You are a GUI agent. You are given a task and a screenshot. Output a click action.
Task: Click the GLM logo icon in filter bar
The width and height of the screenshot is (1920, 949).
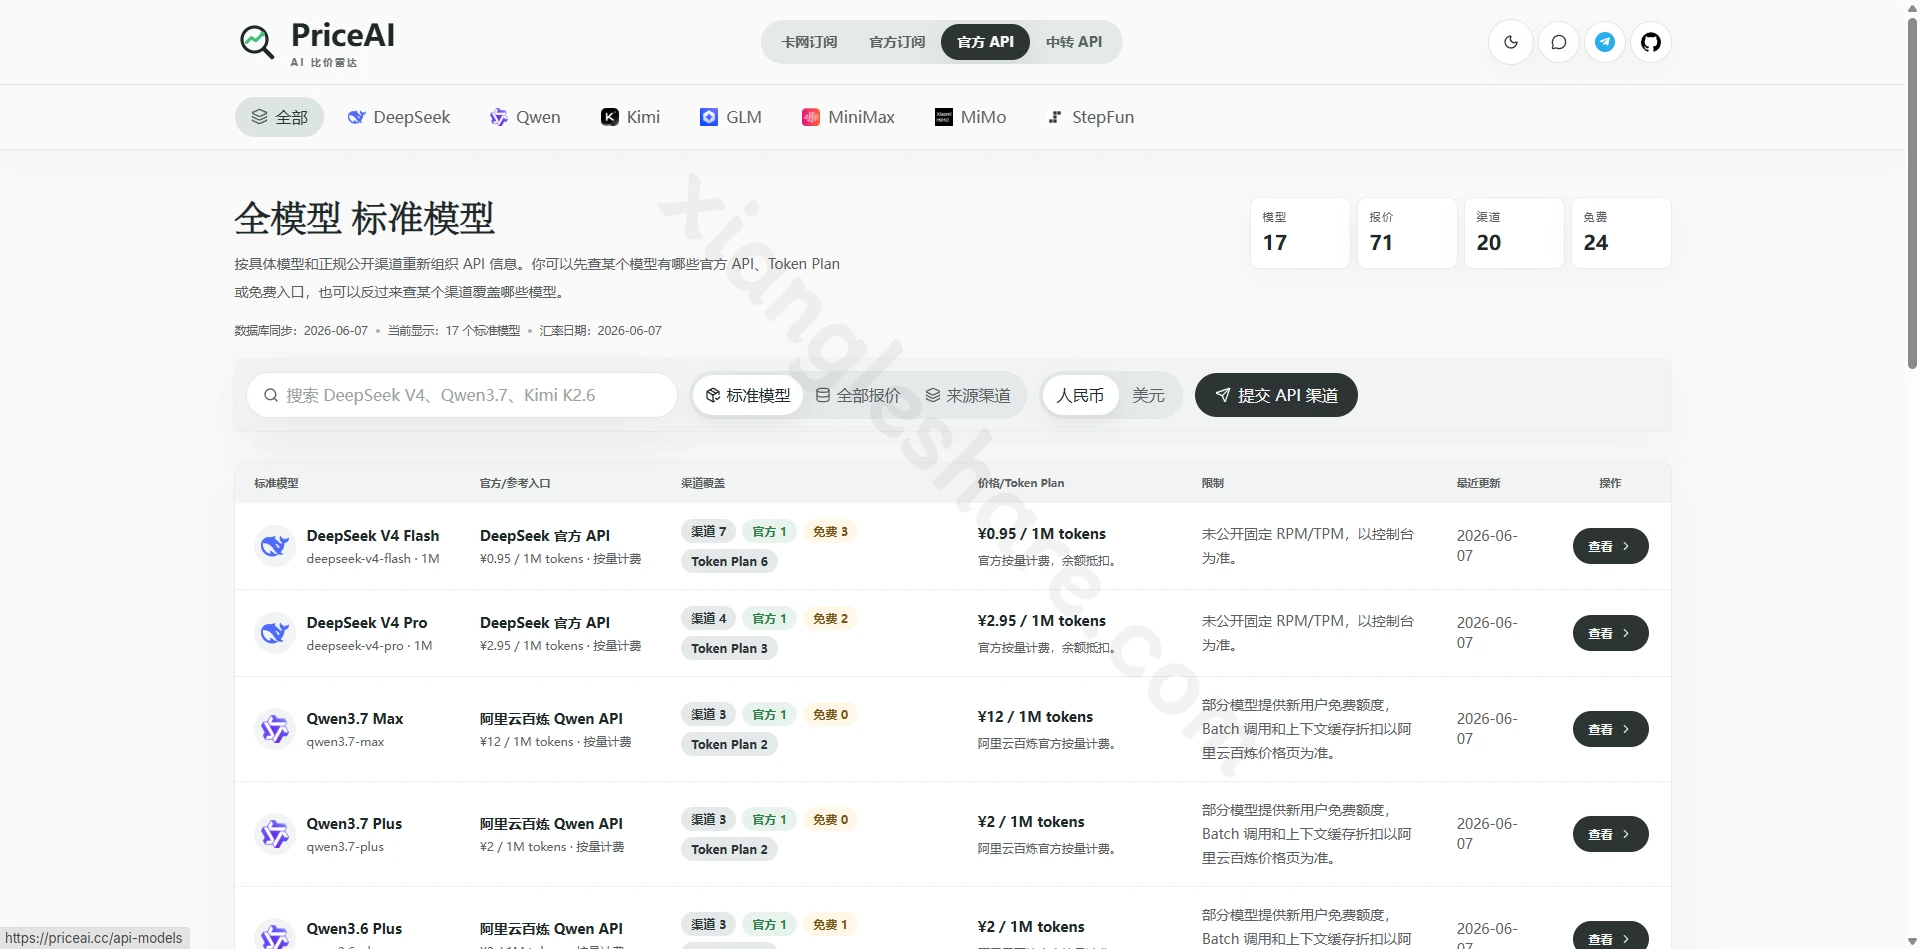tap(709, 117)
